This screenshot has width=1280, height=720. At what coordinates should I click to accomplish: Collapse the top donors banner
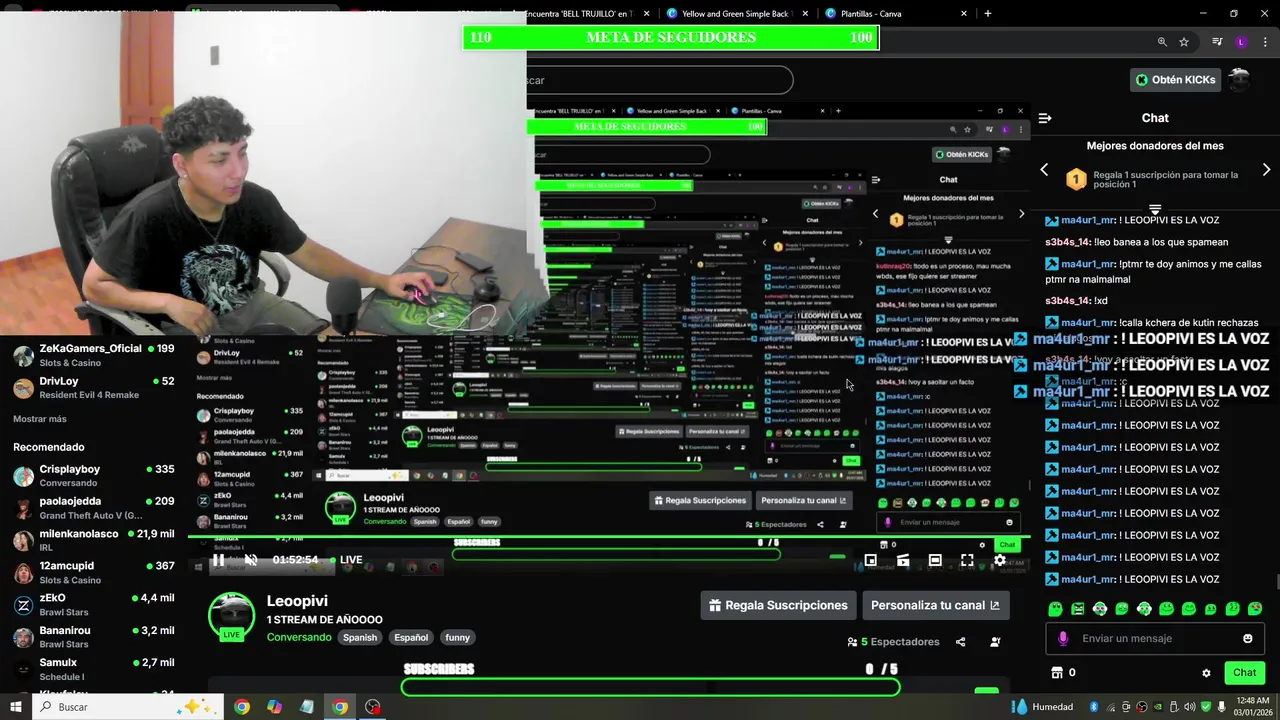(1155, 210)
